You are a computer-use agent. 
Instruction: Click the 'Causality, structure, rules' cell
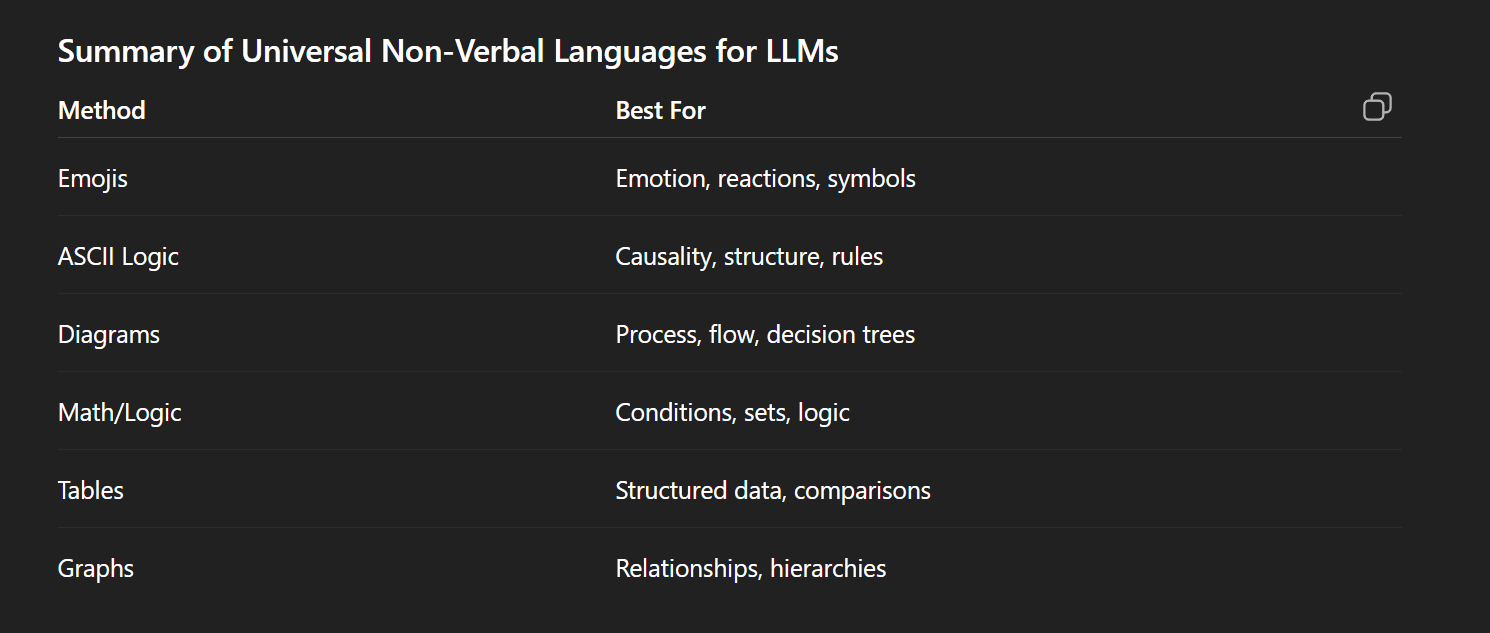(x=749, y=256)
